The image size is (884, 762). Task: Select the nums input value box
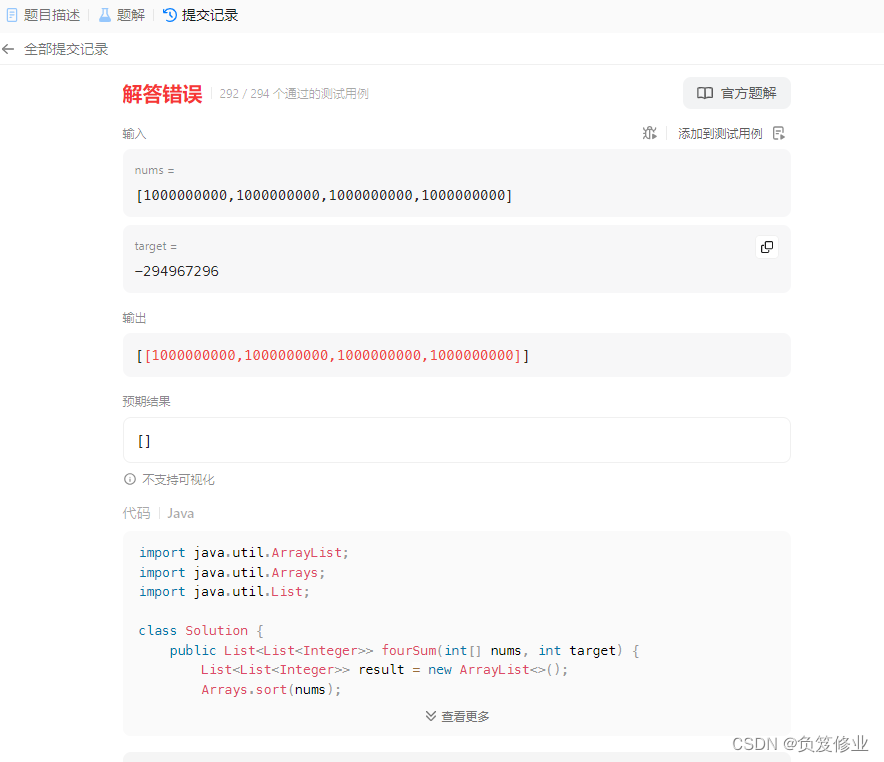456,183
